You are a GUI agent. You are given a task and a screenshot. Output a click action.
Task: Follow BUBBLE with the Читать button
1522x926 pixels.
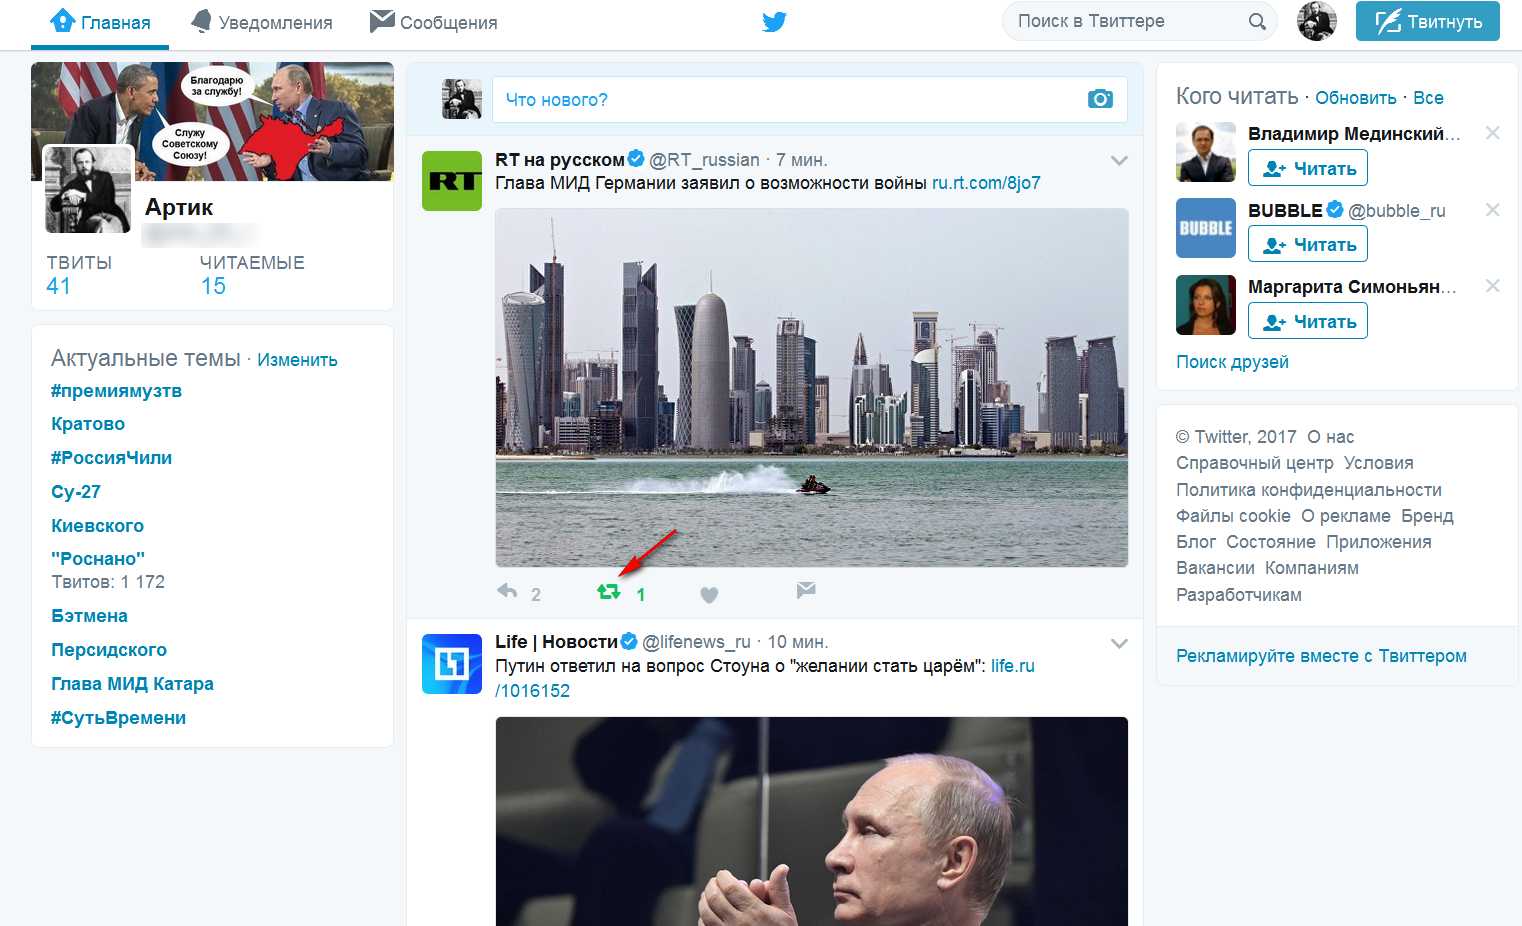tap(1307, 245)
